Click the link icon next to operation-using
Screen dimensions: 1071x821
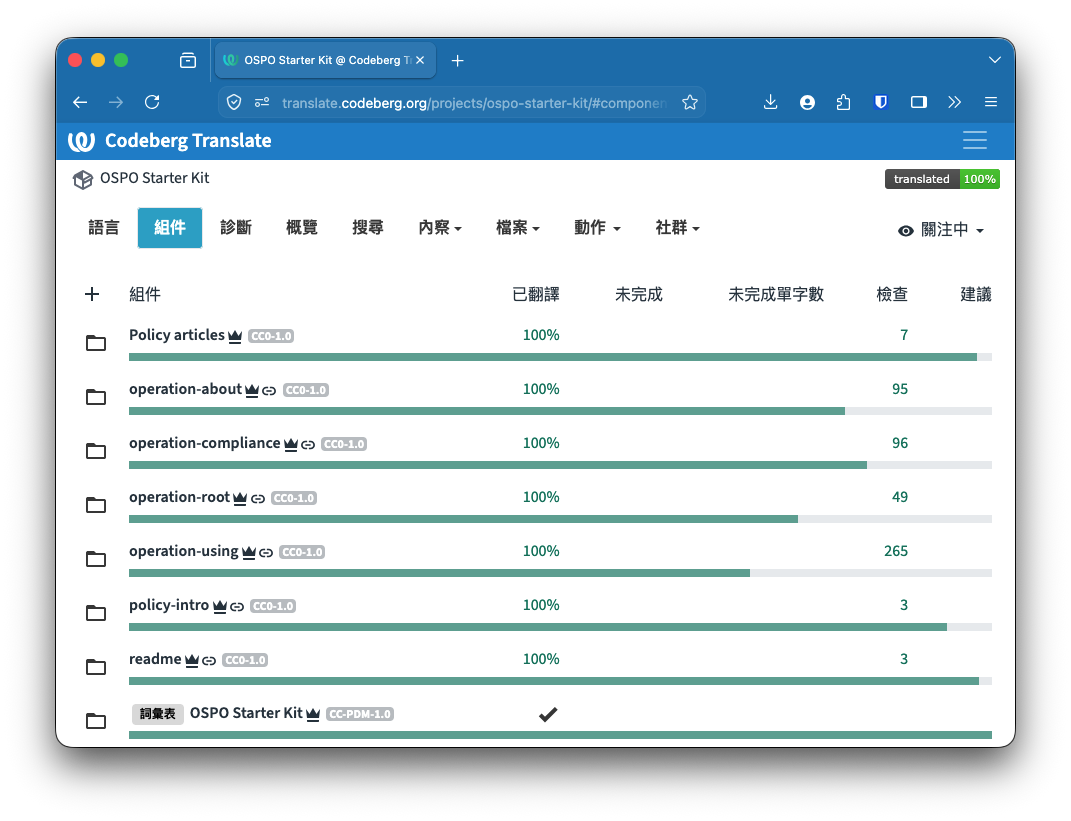pyautogui.click(x=266, y=553)
